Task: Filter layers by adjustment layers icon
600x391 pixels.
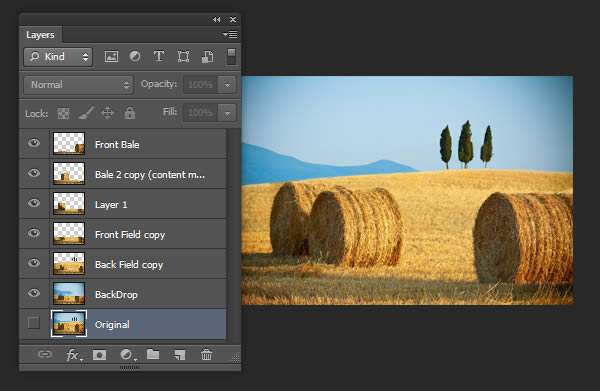Action: click(135, 57)
